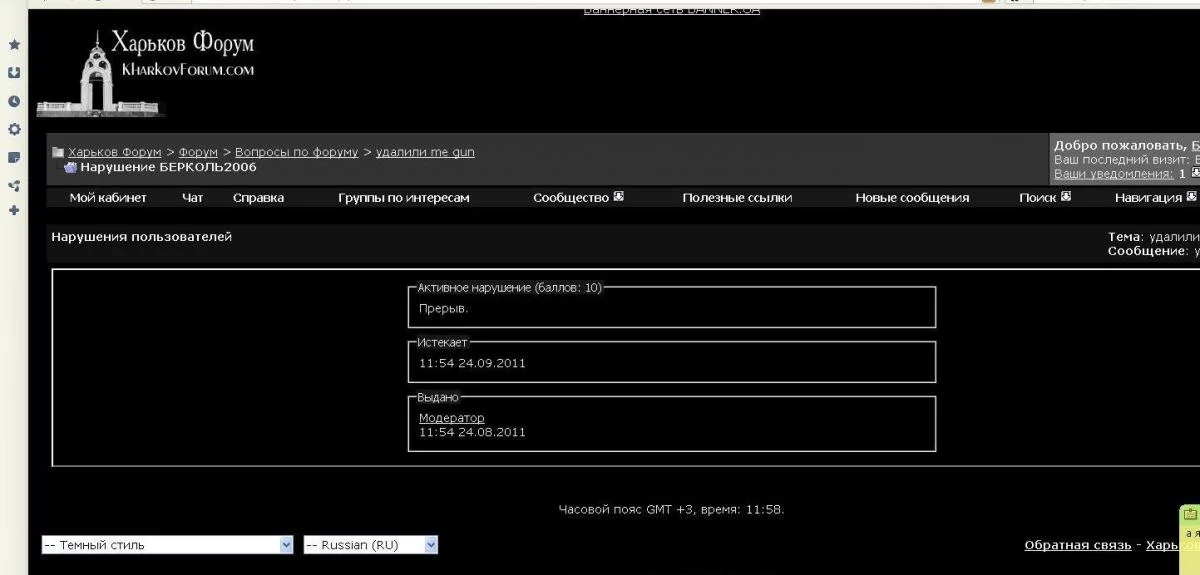1200x575 pixels.
Task: Open Новые сообщения menu item
Action: [x=912, y=198]
